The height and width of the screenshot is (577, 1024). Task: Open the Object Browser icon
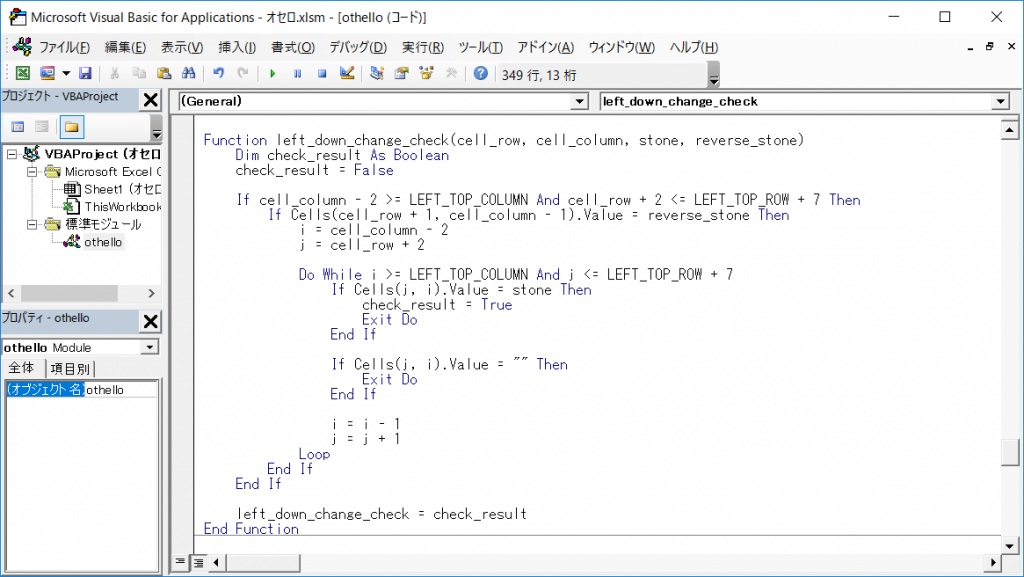(427, 73)
